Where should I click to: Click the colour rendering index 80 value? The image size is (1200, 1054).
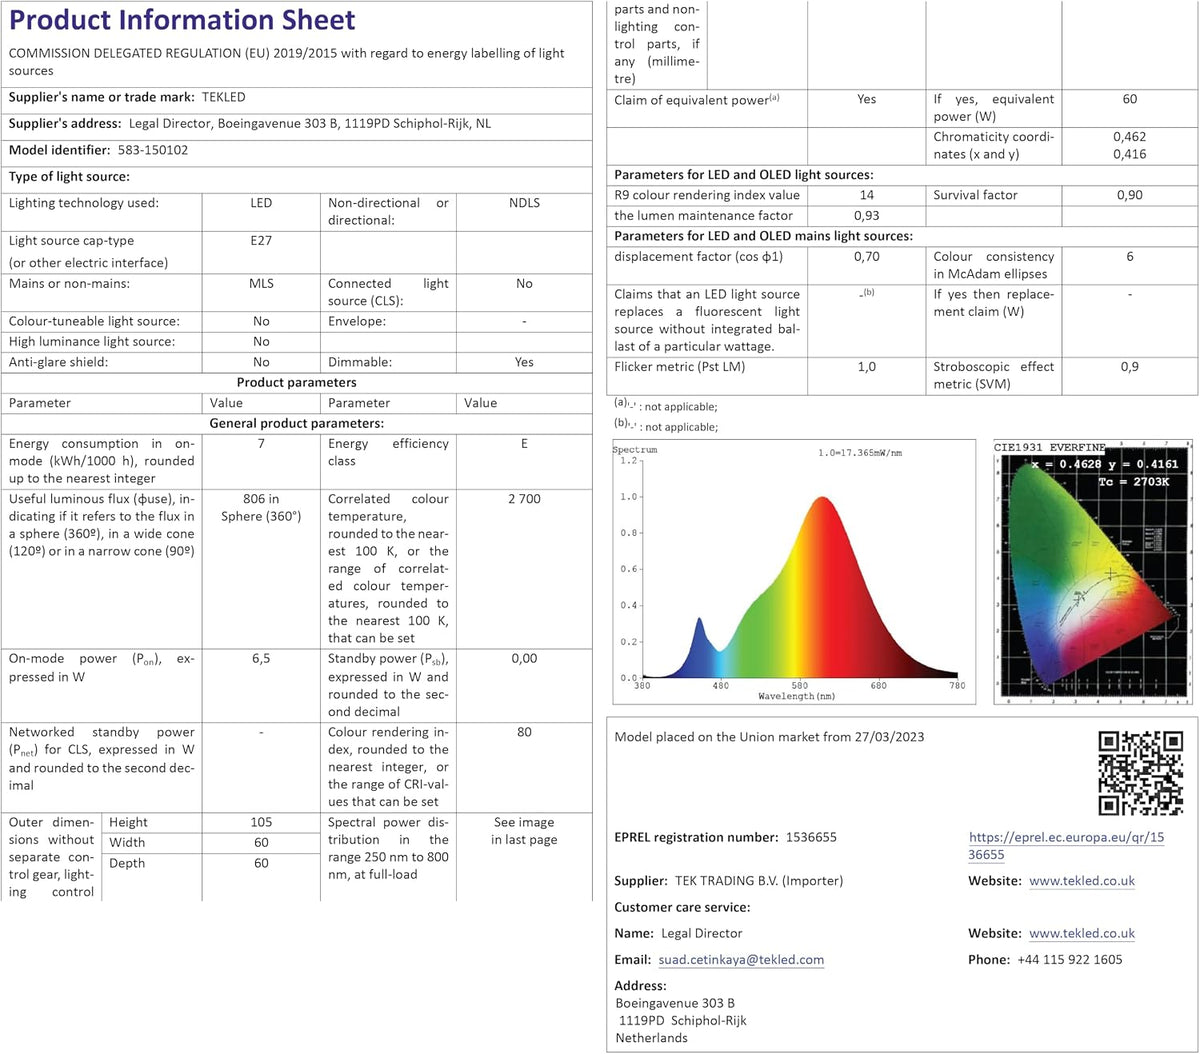[524, 731]
